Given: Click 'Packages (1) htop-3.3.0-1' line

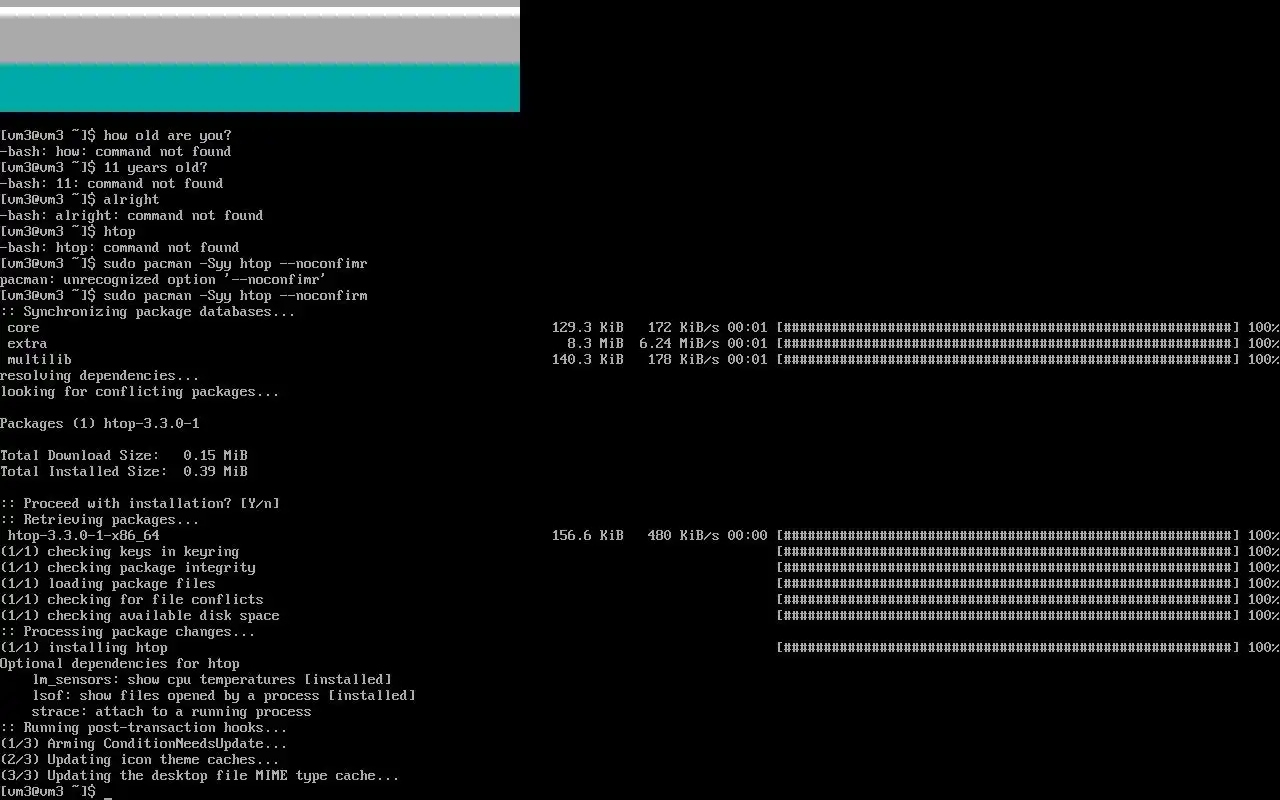Looking at the screenshot, I should coord(100,424).
